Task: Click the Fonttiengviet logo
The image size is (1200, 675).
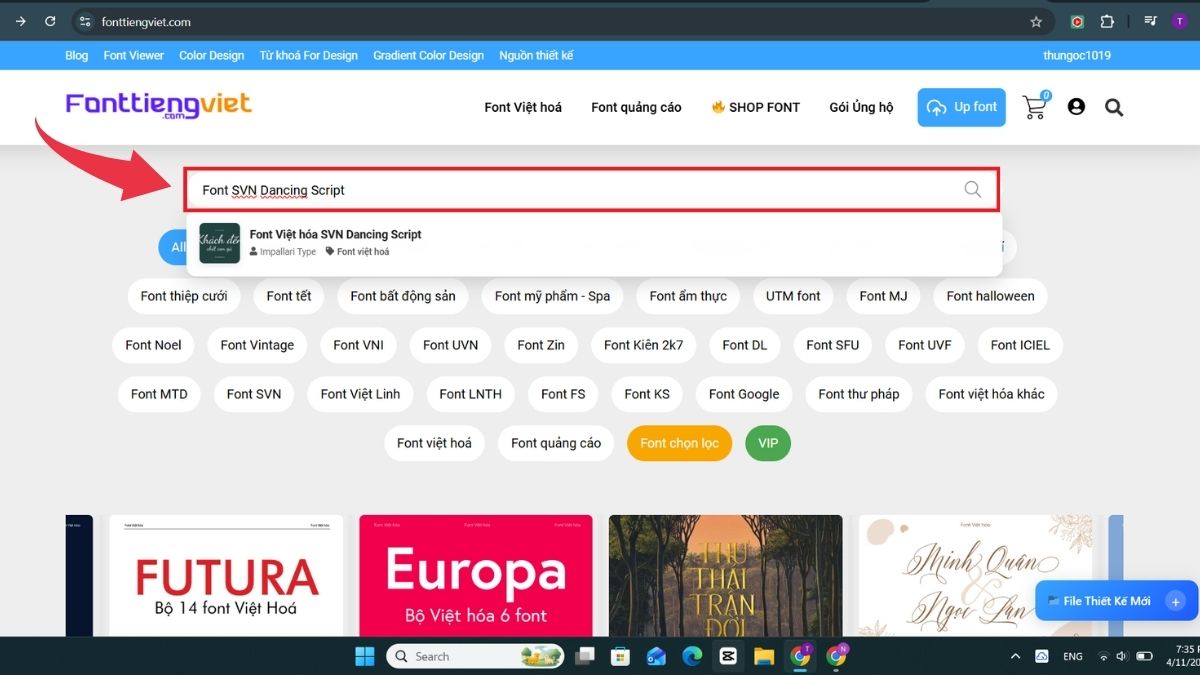Action: point(159,105)
